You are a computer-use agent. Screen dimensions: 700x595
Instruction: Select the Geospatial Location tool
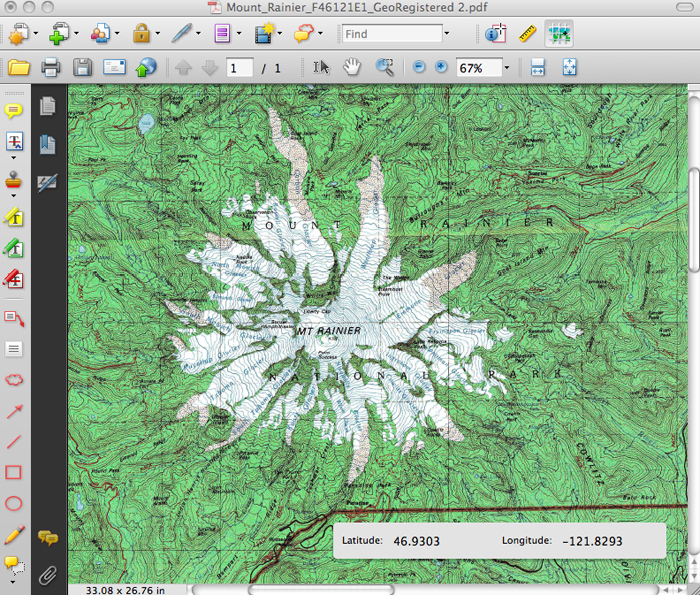click(x=558, y=34)
